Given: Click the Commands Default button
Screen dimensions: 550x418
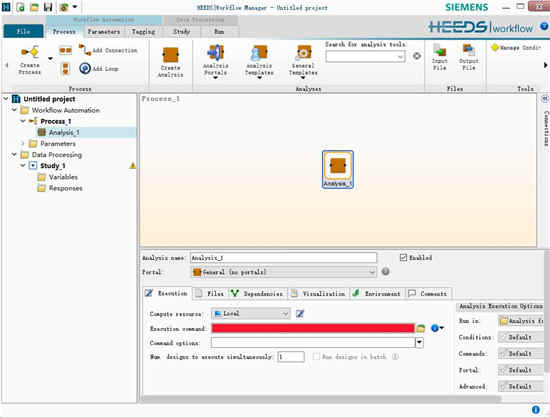Looking at the screenshot, I should 522,353.
